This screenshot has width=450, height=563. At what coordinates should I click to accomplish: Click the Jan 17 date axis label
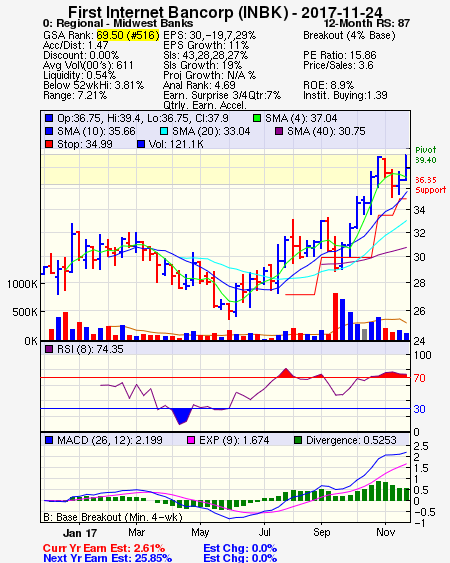(x=80, y=533)
